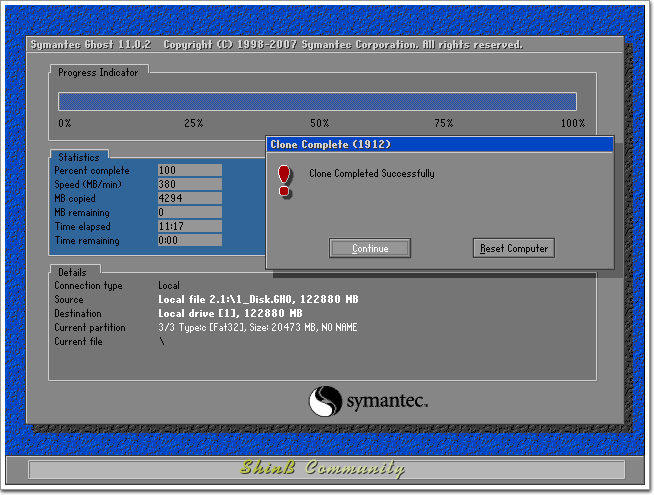Click the MB remaining value 0
Viewport: 654px width, 495px height.
point(190,212)
